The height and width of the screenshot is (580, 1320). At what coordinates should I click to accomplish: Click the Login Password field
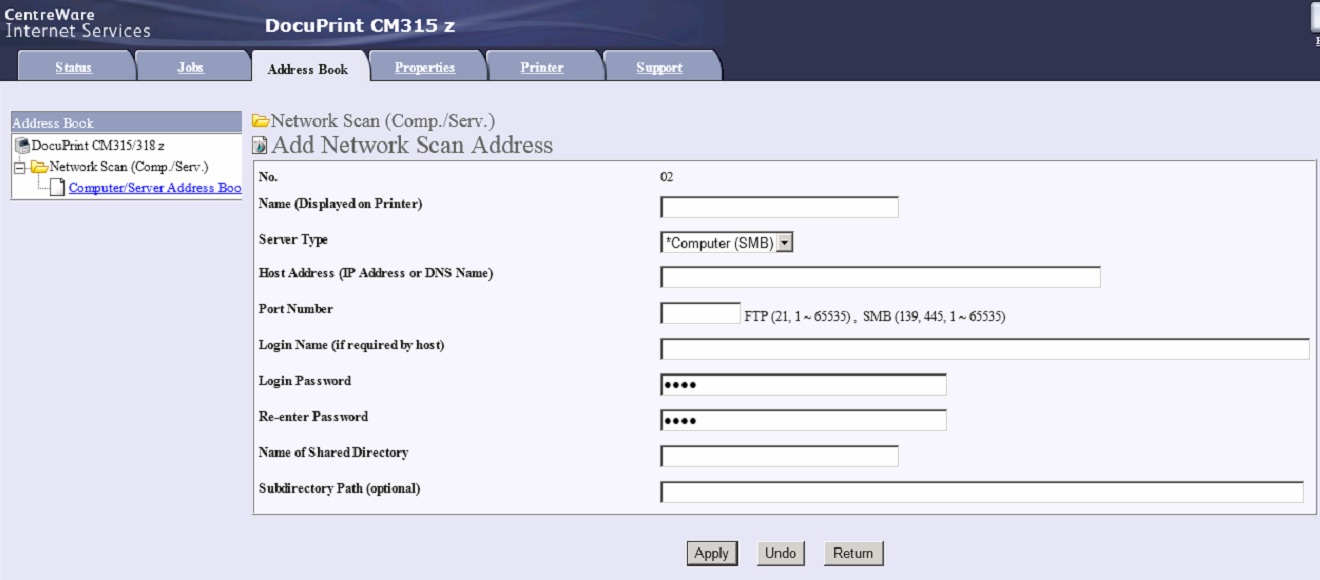(x=803, y=385)
